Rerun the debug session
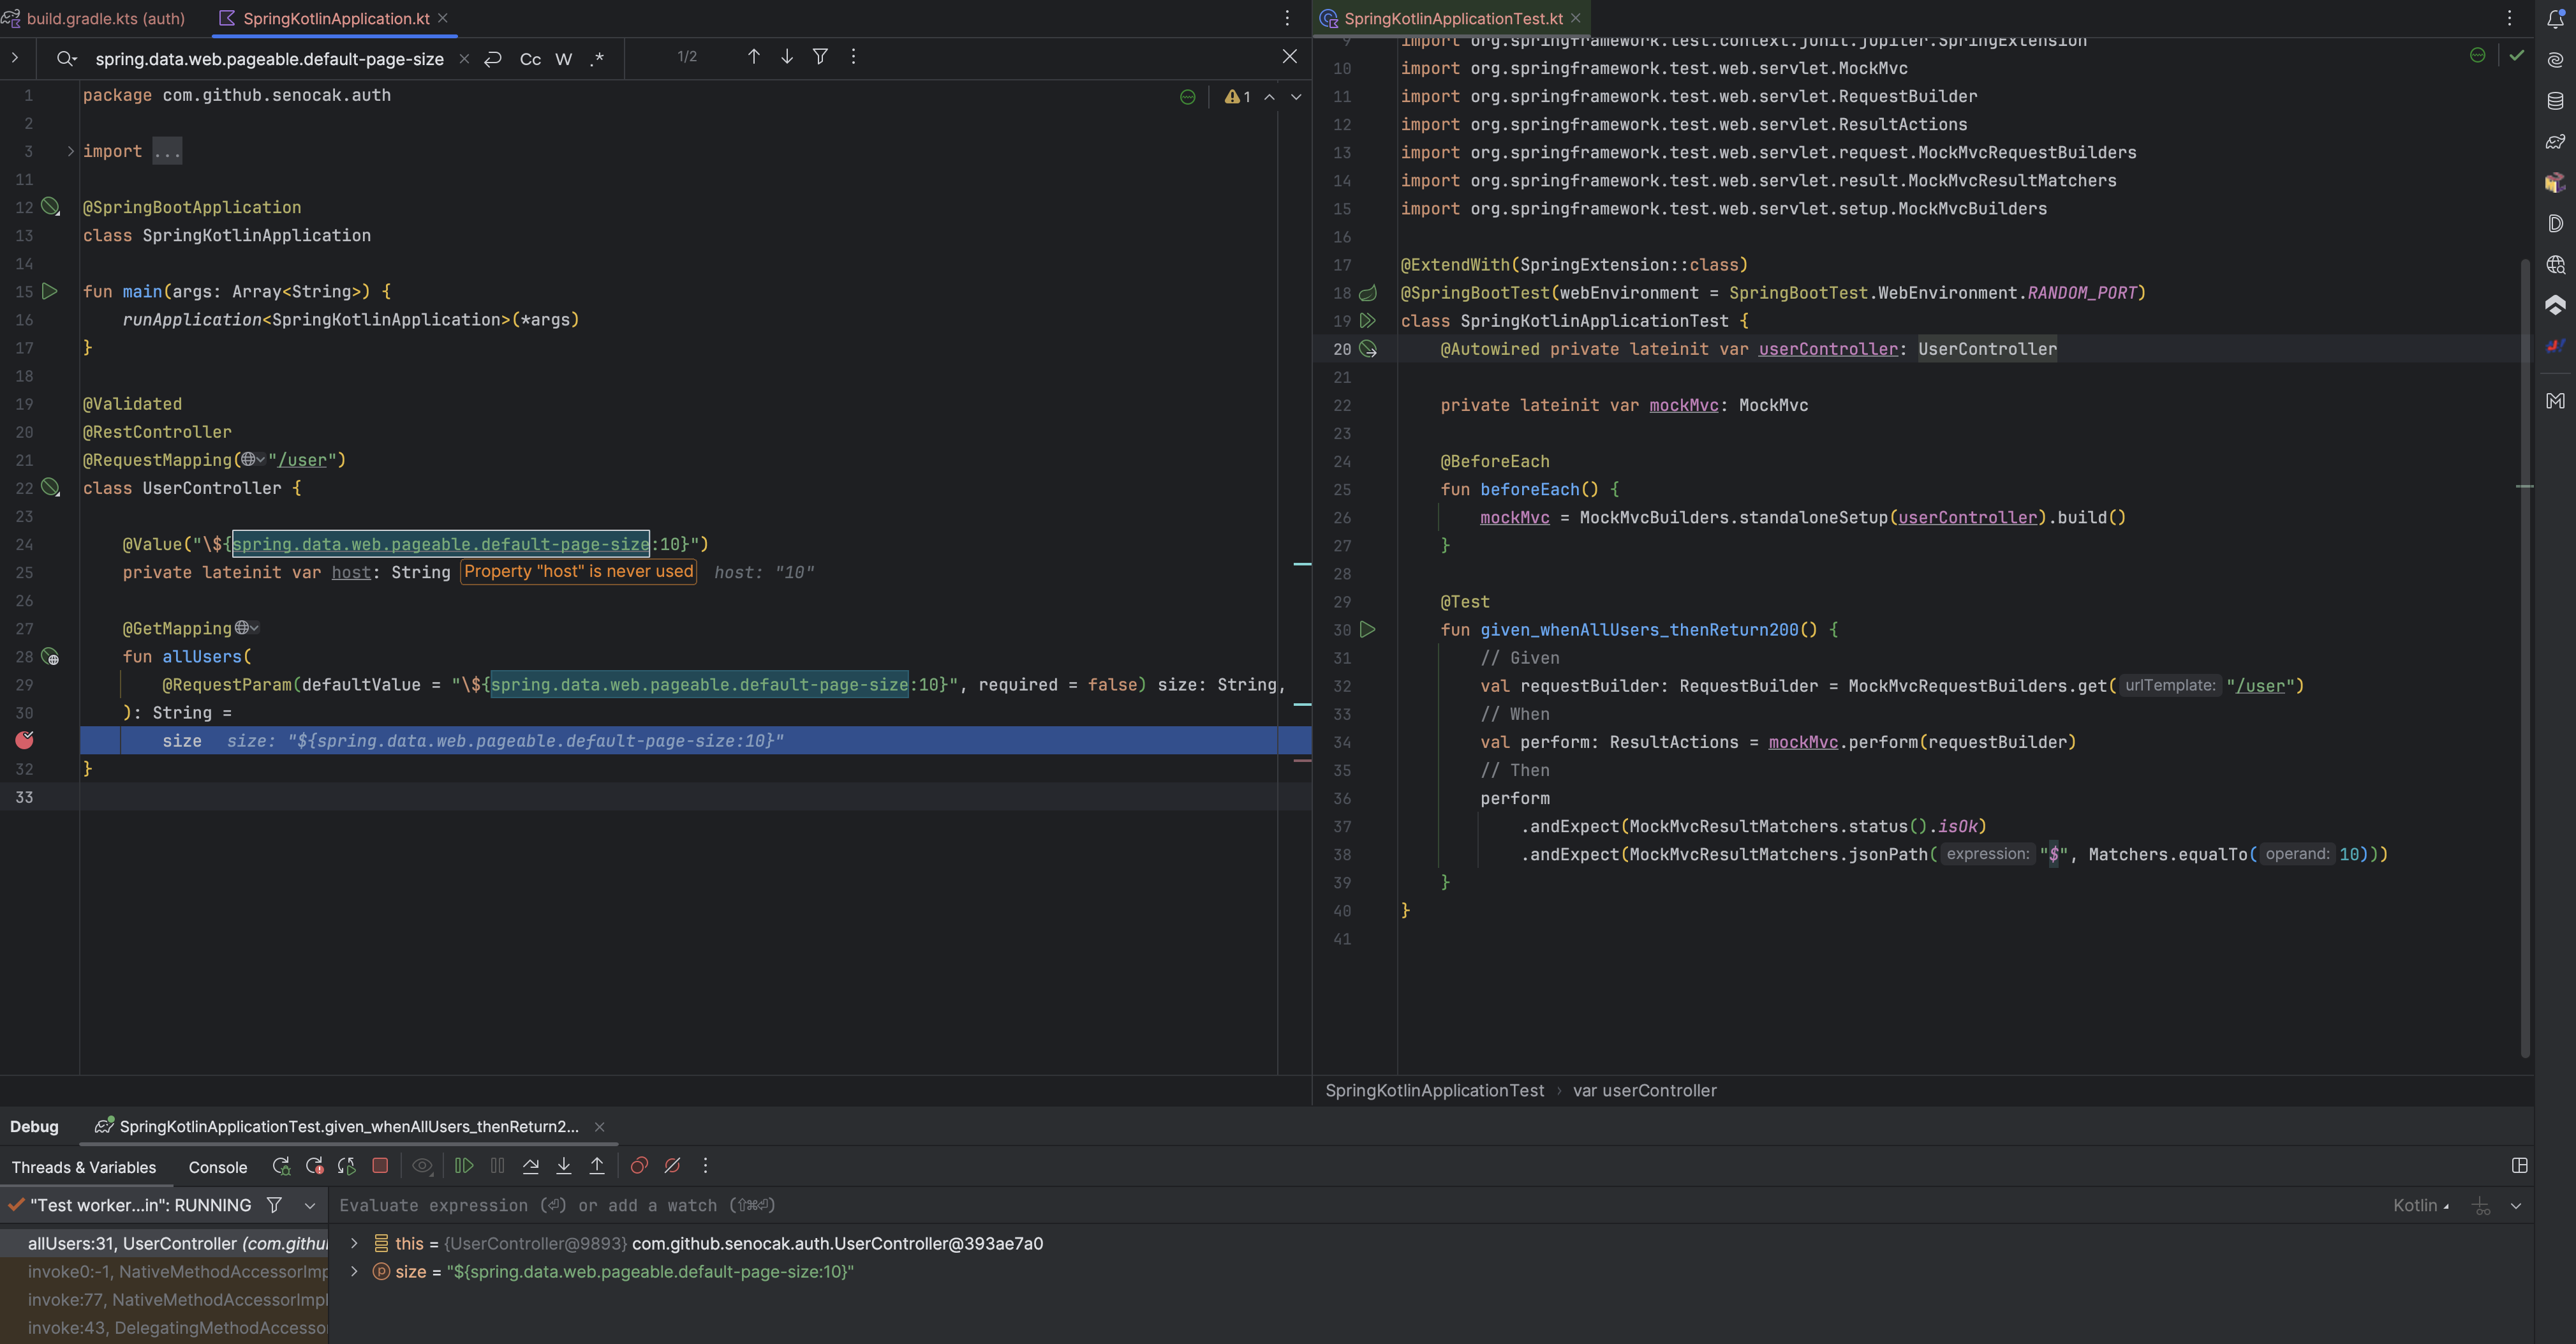The width and height of the screenshot is (2576, 1344). pyautogui.click(x=281, y=1166)
